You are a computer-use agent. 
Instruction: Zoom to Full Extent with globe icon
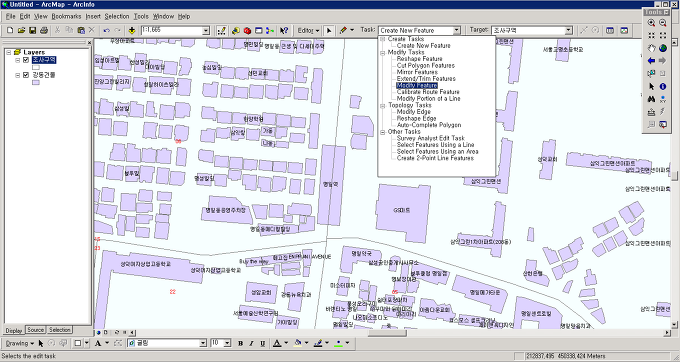[663, 48]
